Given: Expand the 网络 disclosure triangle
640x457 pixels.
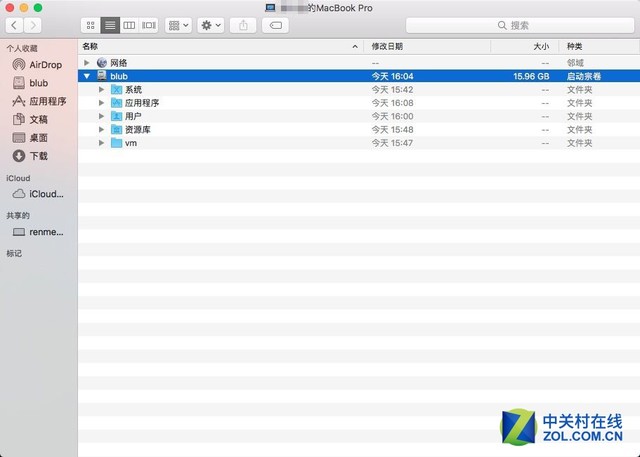Looking at the screenshot, I should (x=87, y=62).
